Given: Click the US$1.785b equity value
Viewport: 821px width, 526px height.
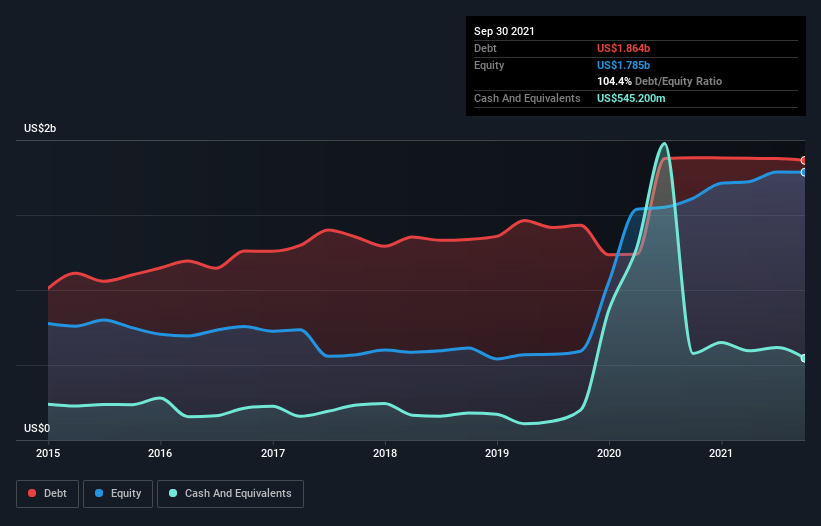Looking at the screenshot, I should [624, 65].
